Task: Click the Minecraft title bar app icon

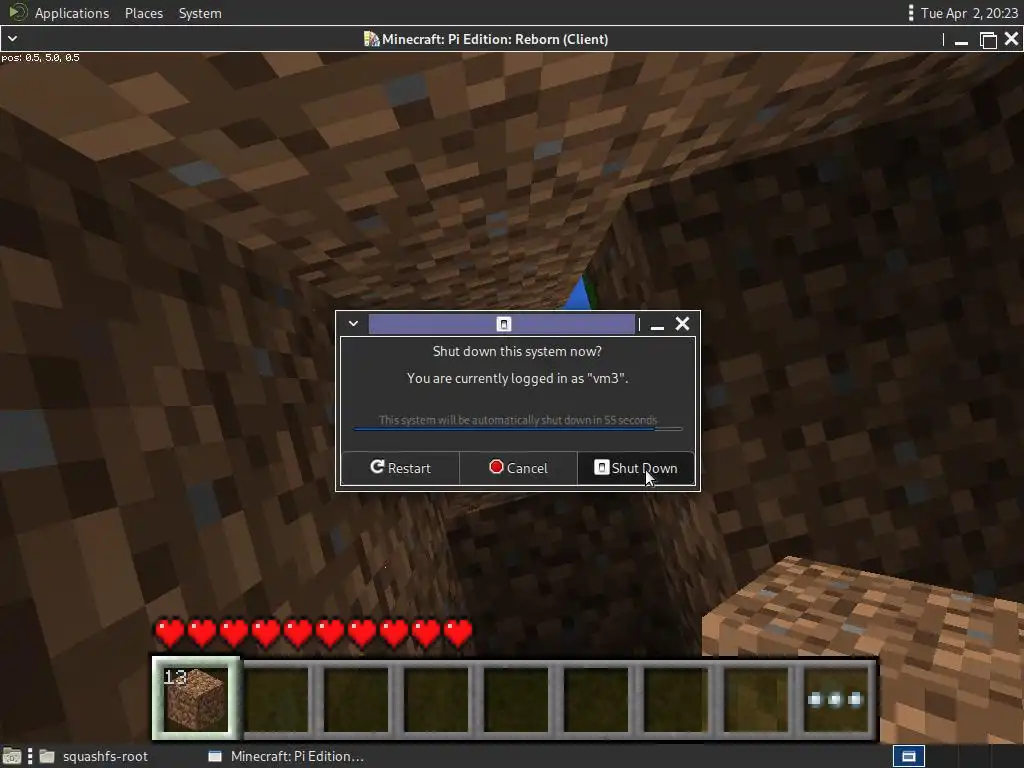Action: click(371, 39)
